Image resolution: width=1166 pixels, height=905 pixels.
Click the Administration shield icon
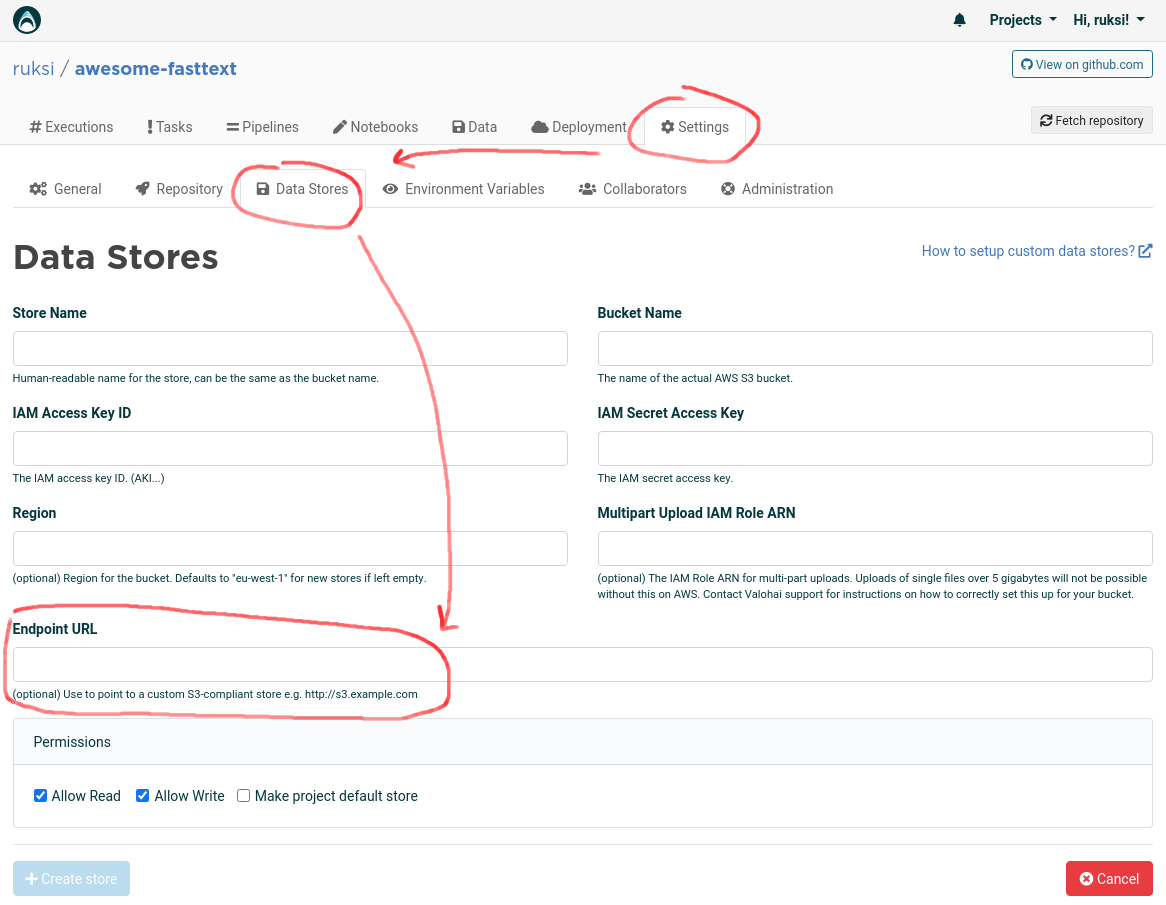pos(728,189)
